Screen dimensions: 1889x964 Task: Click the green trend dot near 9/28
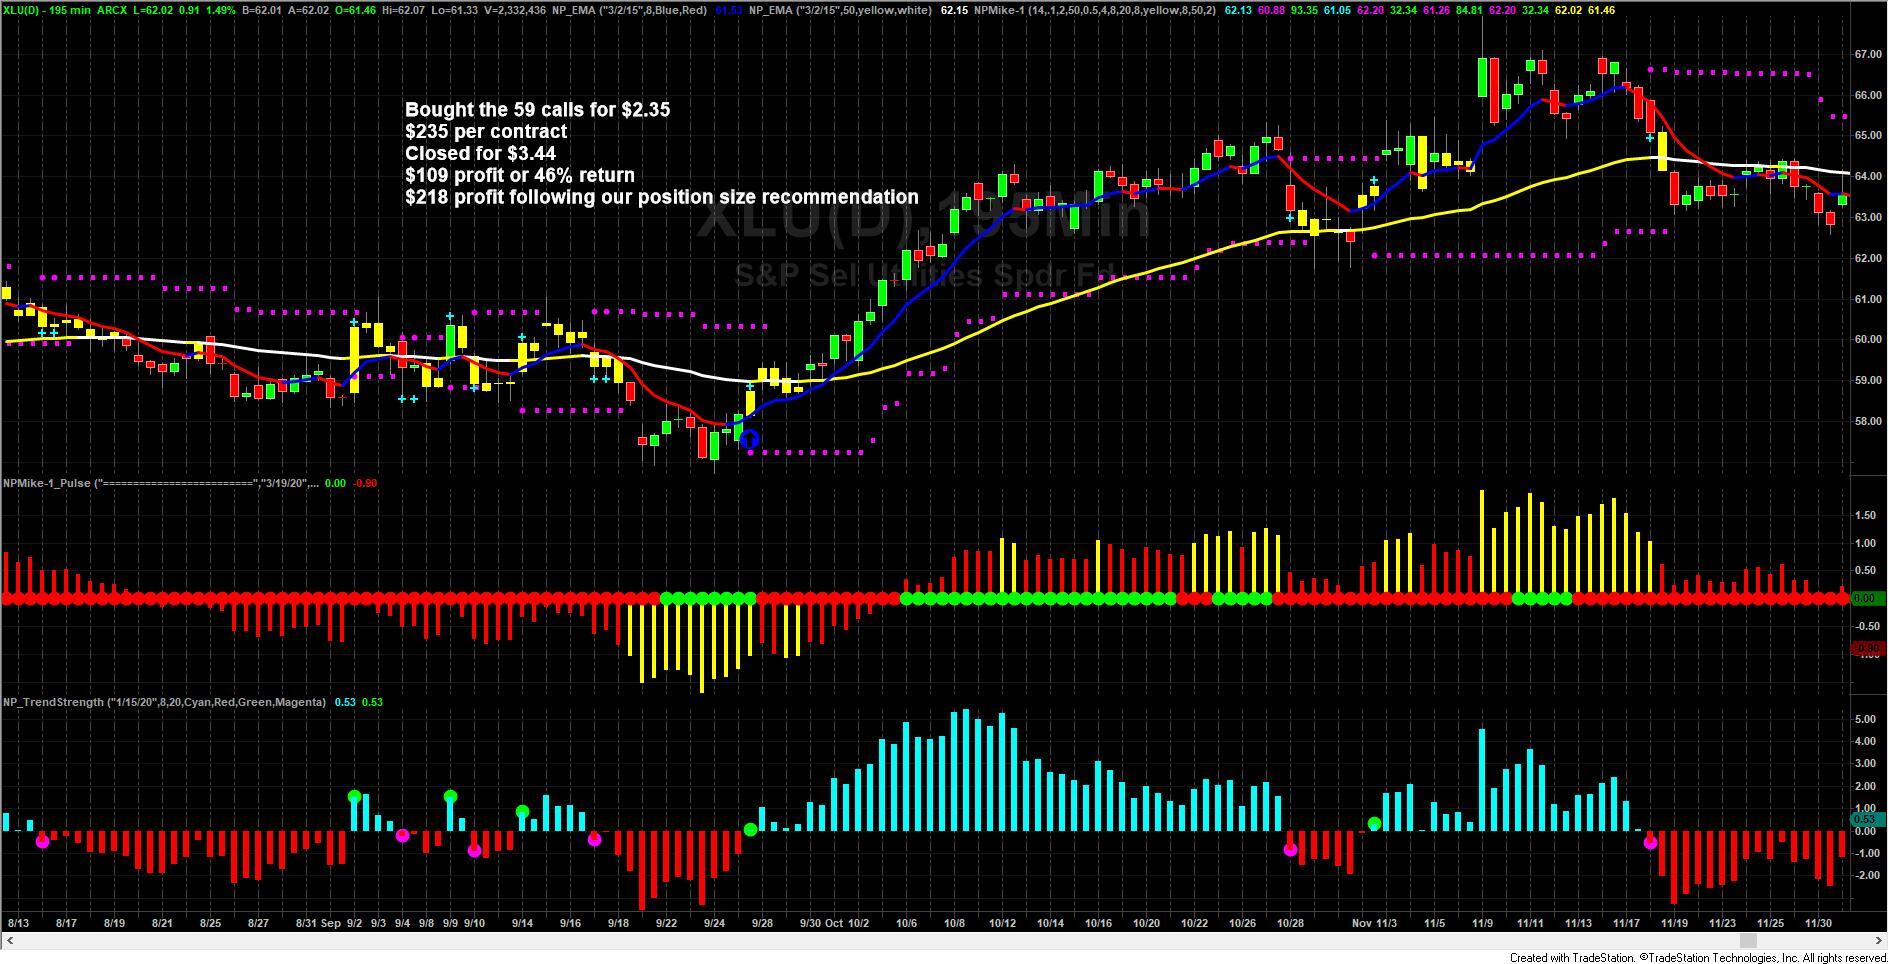[751, 830]
